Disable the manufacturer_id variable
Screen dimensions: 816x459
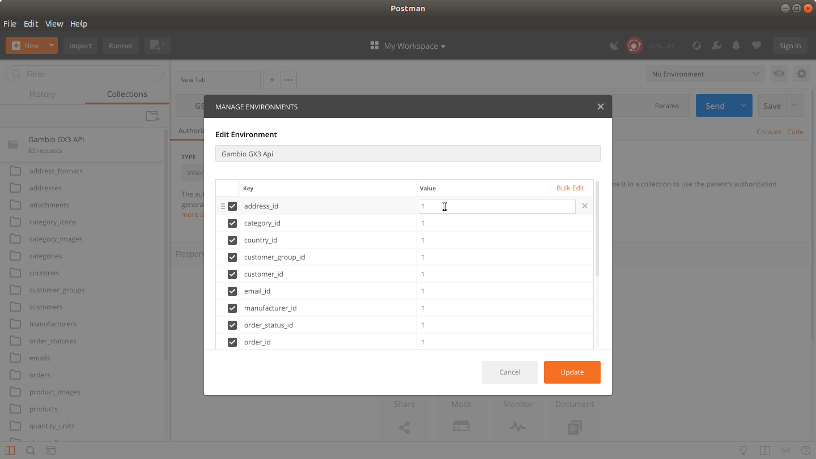coord(233,308)
